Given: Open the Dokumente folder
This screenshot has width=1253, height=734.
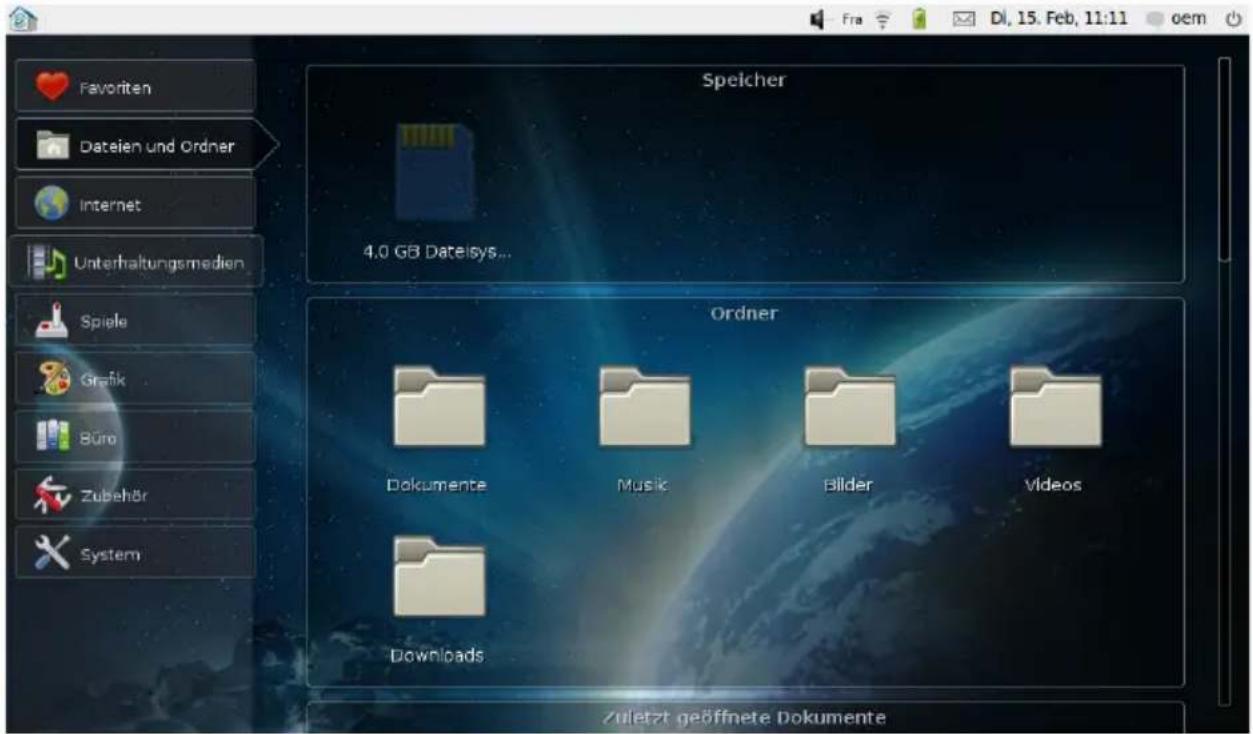Looking at the screenshot, I should click(438, 429).
